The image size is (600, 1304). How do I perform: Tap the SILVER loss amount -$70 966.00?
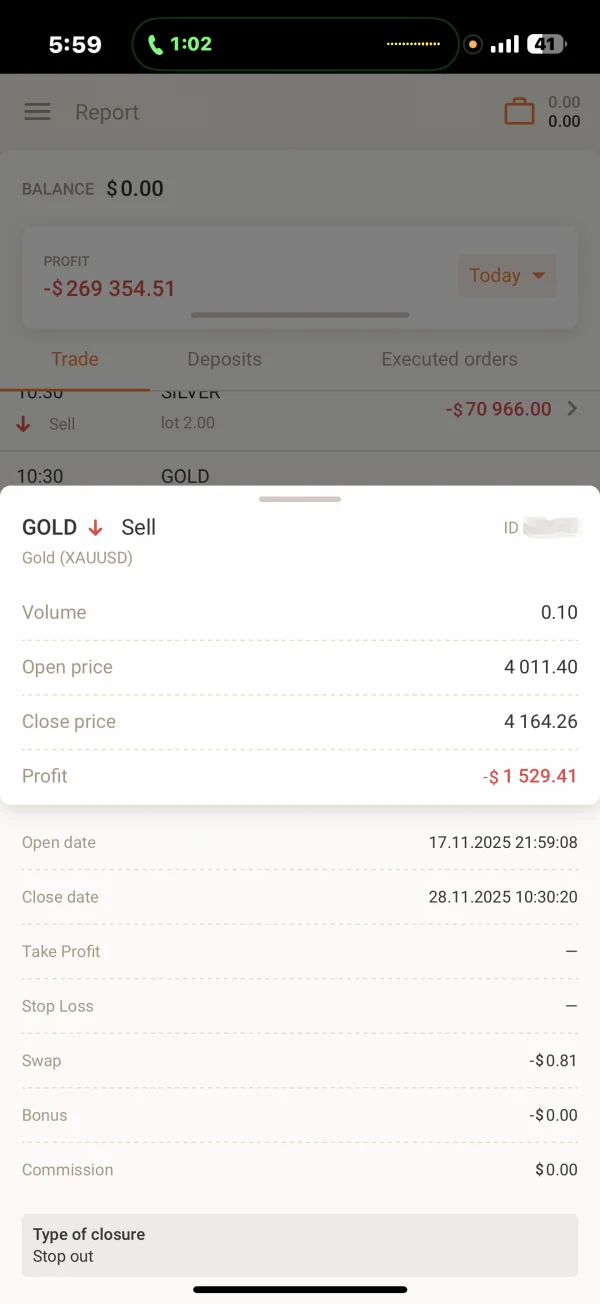(498, 409)
